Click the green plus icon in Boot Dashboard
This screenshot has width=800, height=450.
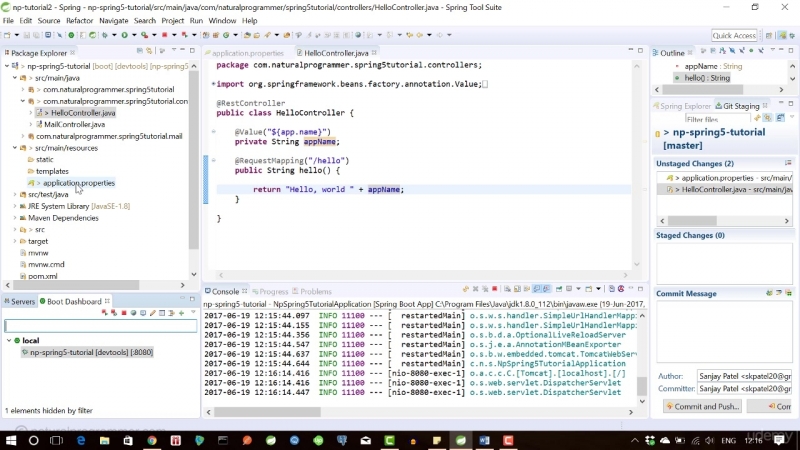pos(181,313)
